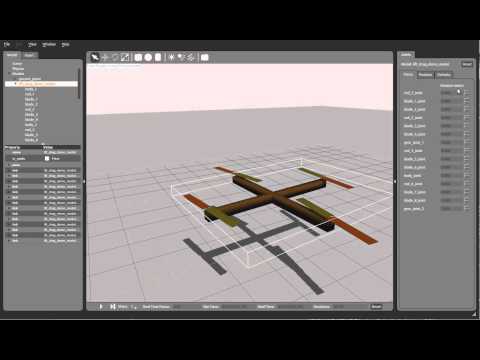Switch to the Velocity tab

click(x=444, y=75)
